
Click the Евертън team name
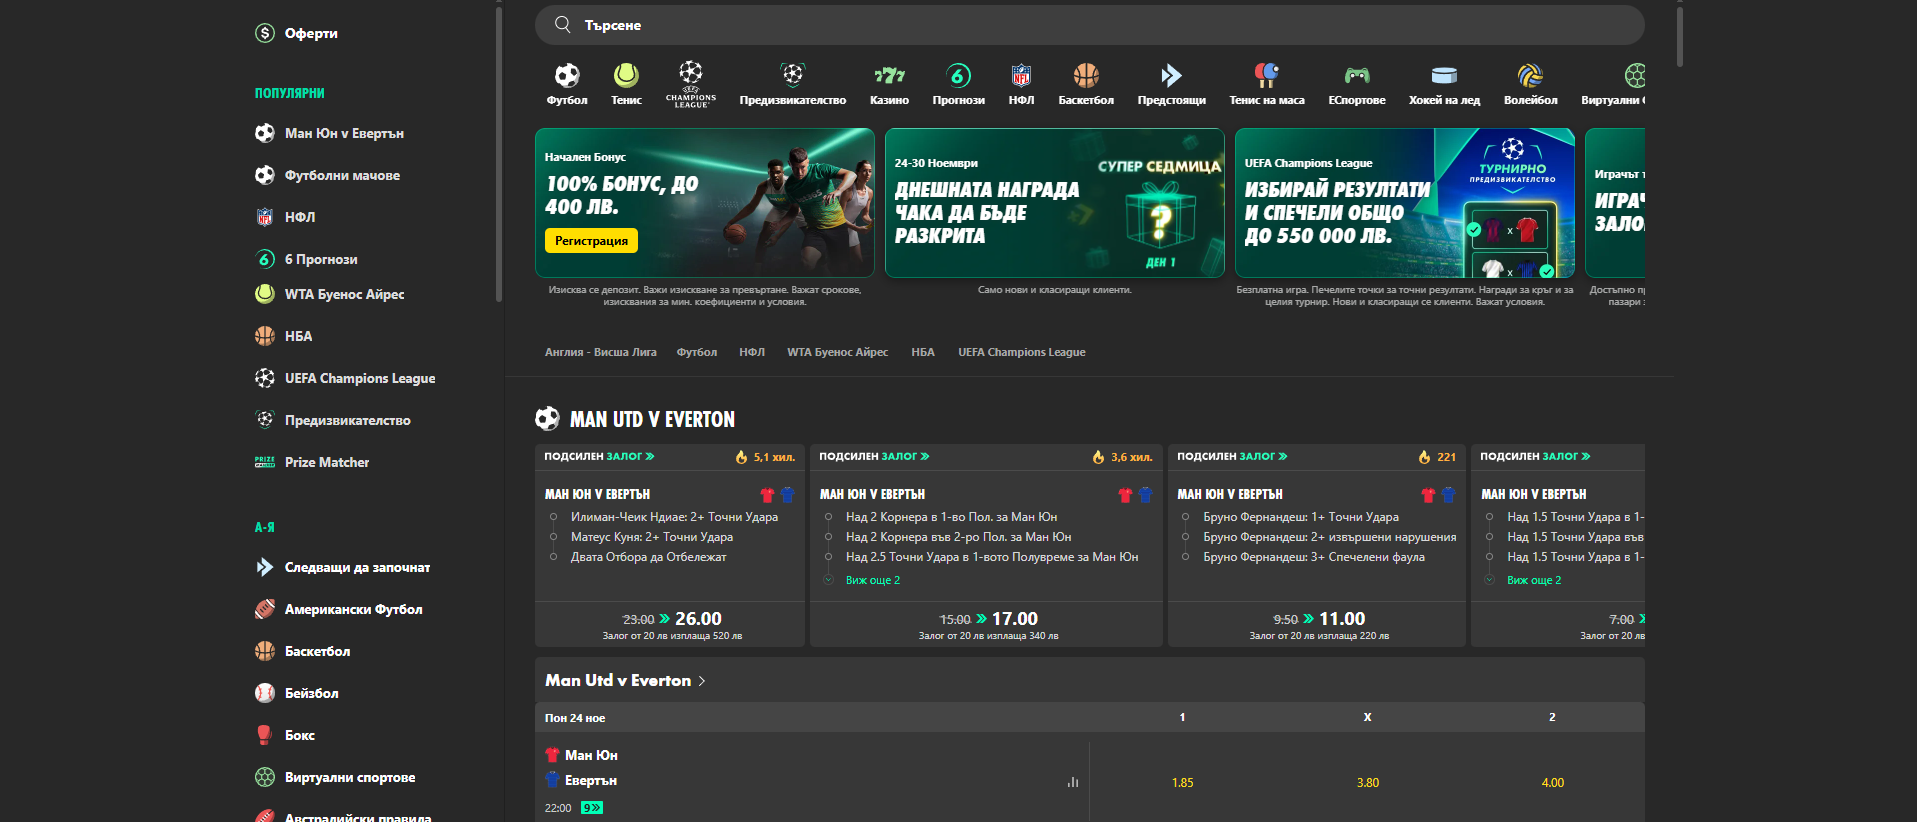click(591, 780)
